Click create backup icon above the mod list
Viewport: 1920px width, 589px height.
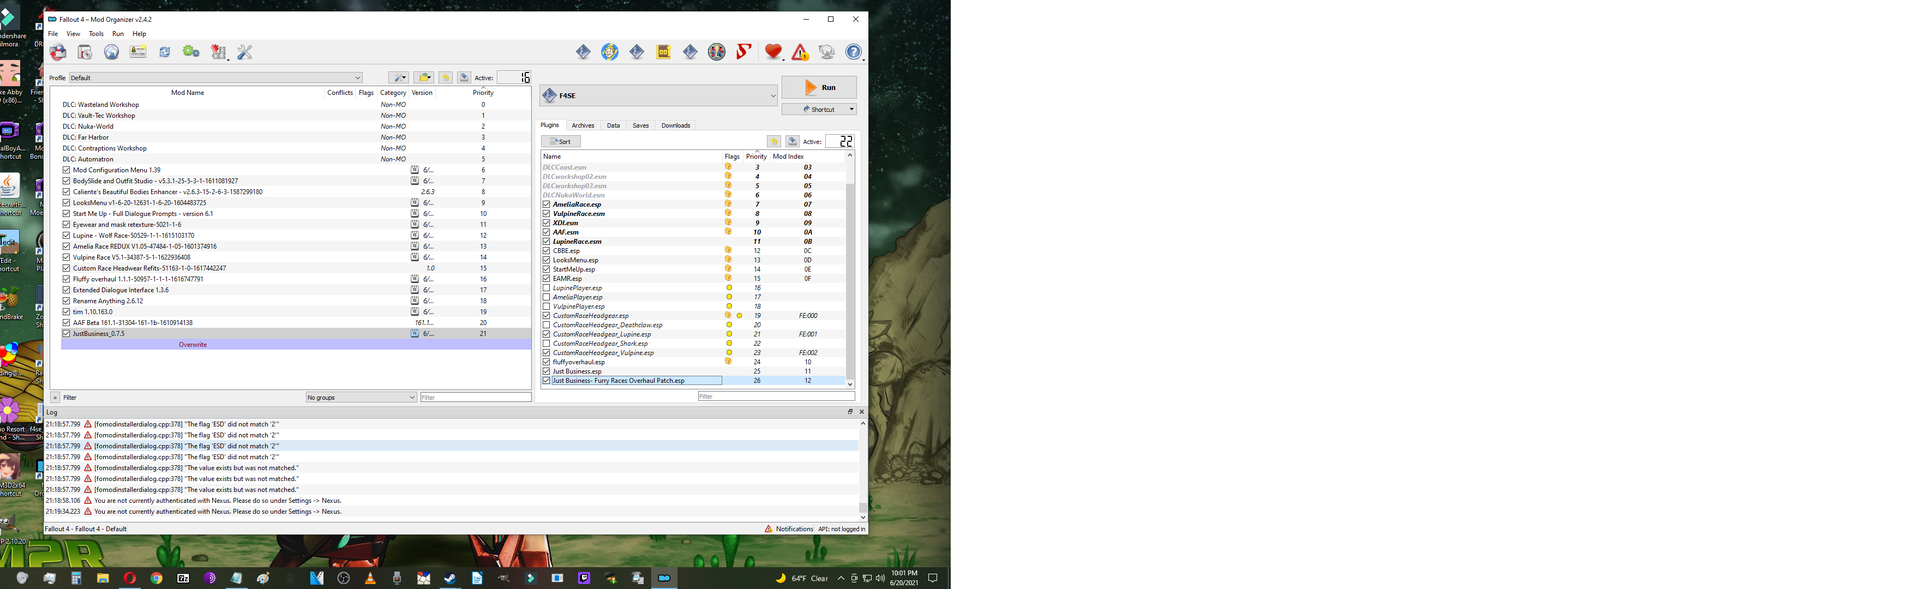(x=464, y=77)
